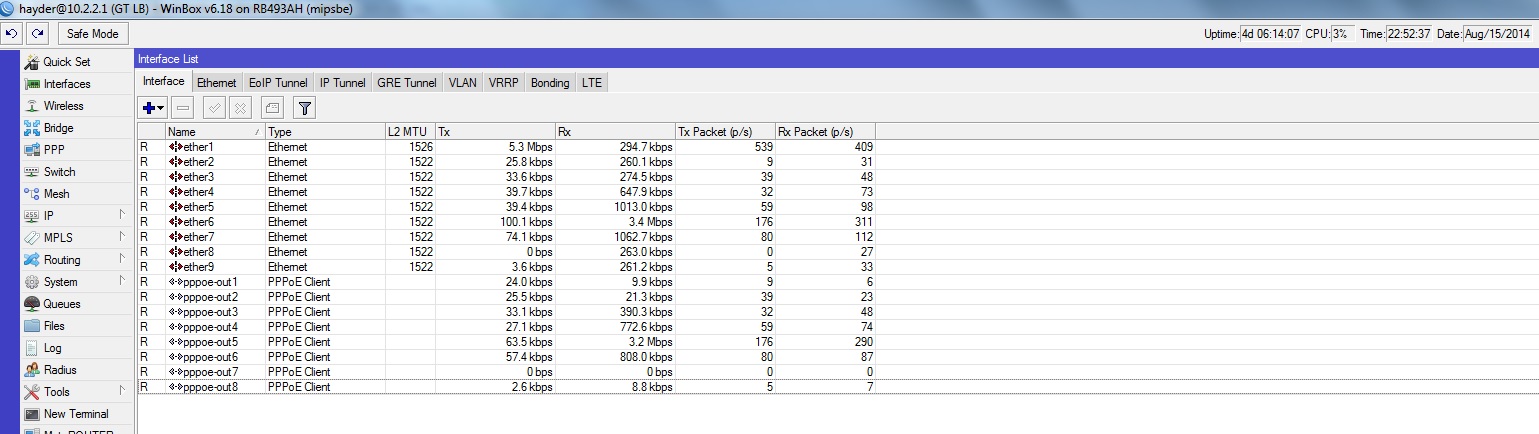The image size is (1539, 434).
Task: Open Files in sidebar
Action: (x=78, y=326)
